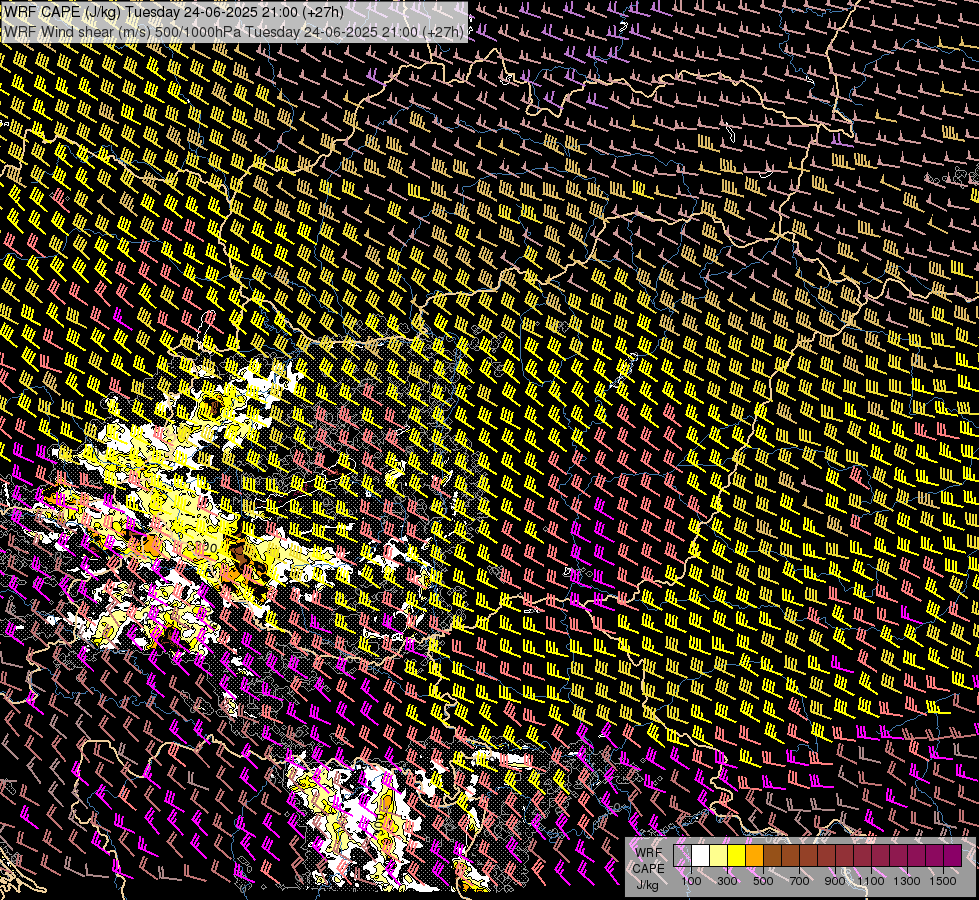Click the '700' legend value label
The width and height of the screenshot is (979, 900).
point(799,881)
